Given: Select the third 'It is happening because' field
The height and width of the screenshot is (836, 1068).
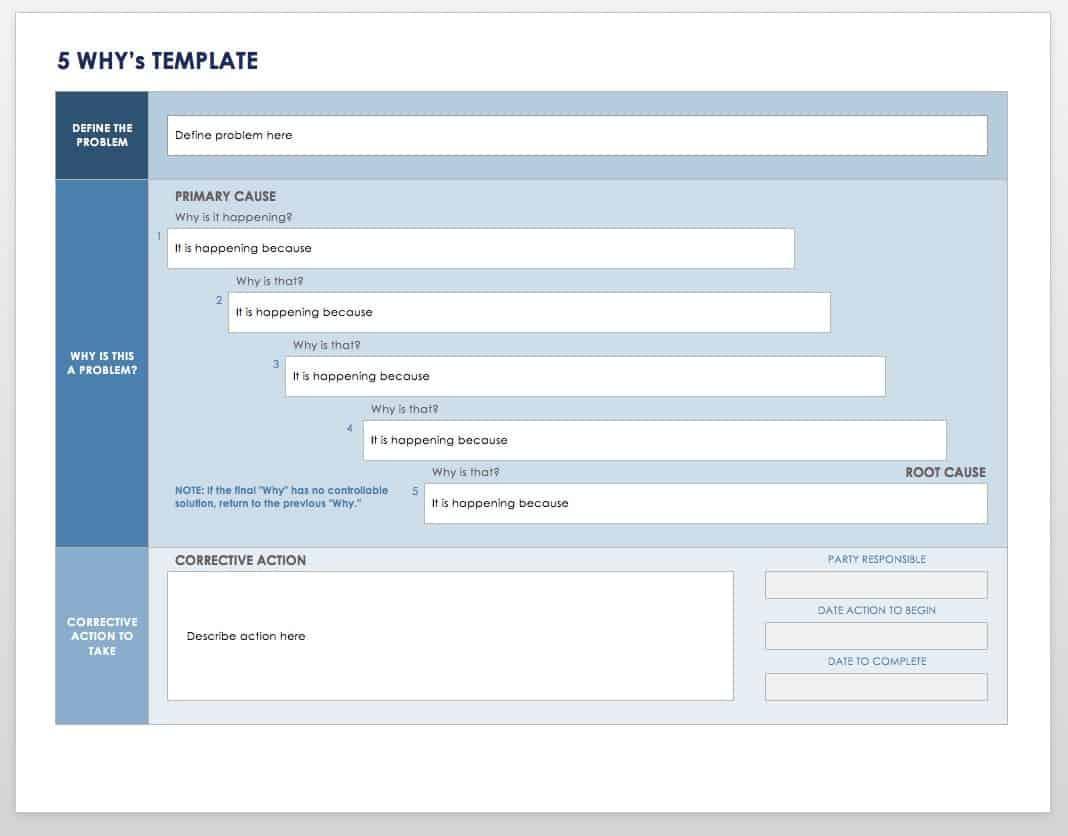Looking at the screenshot, I should click(x=585, y=376).
